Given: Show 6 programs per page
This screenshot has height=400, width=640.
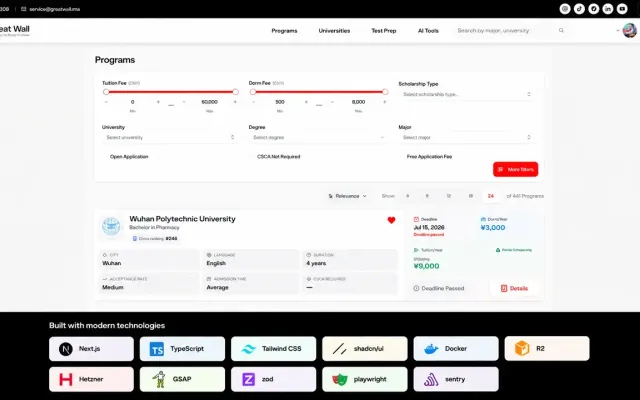Looking at the screenshot, I should click(407, 196).
